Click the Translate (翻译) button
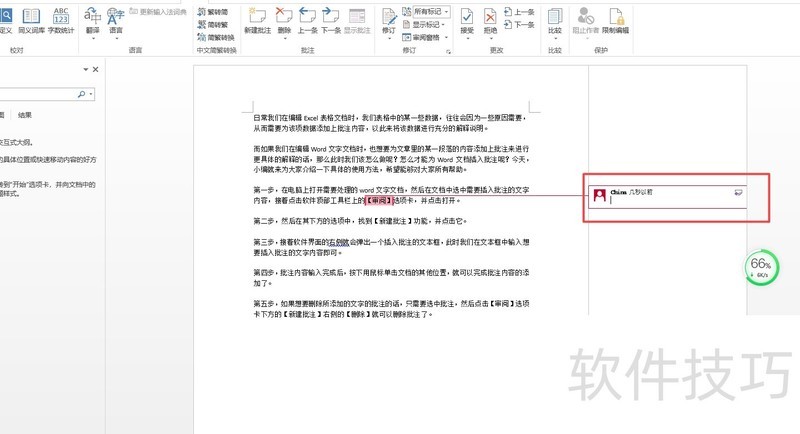Viewport: 800px width, 434px height. pos(92,19)
